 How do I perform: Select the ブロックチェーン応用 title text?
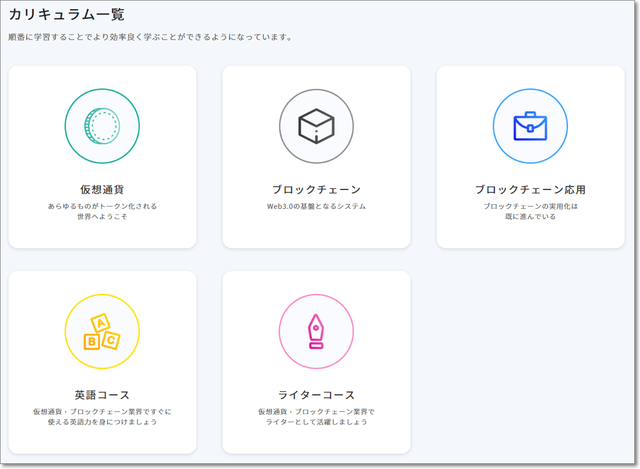point(530,189)
